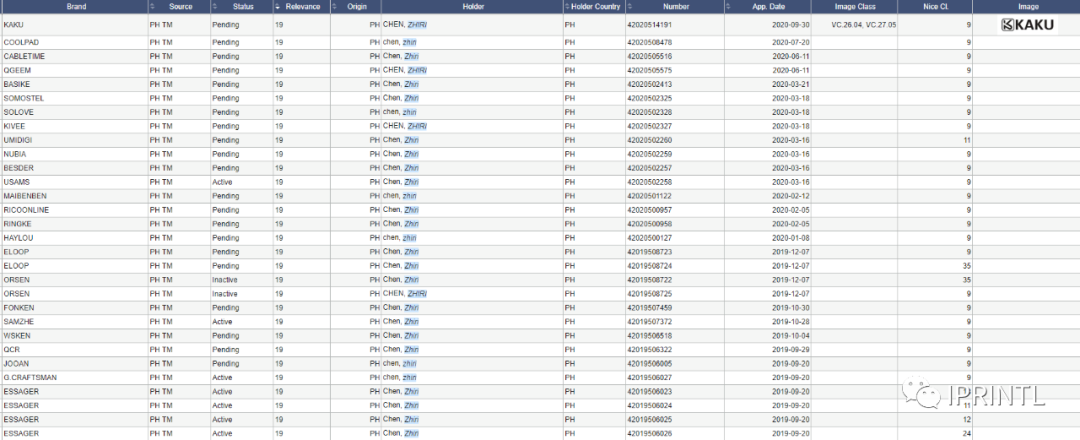Click the Source column header label
The width and height of the screenshot is (1080, 440).
[x=180, y=6]
